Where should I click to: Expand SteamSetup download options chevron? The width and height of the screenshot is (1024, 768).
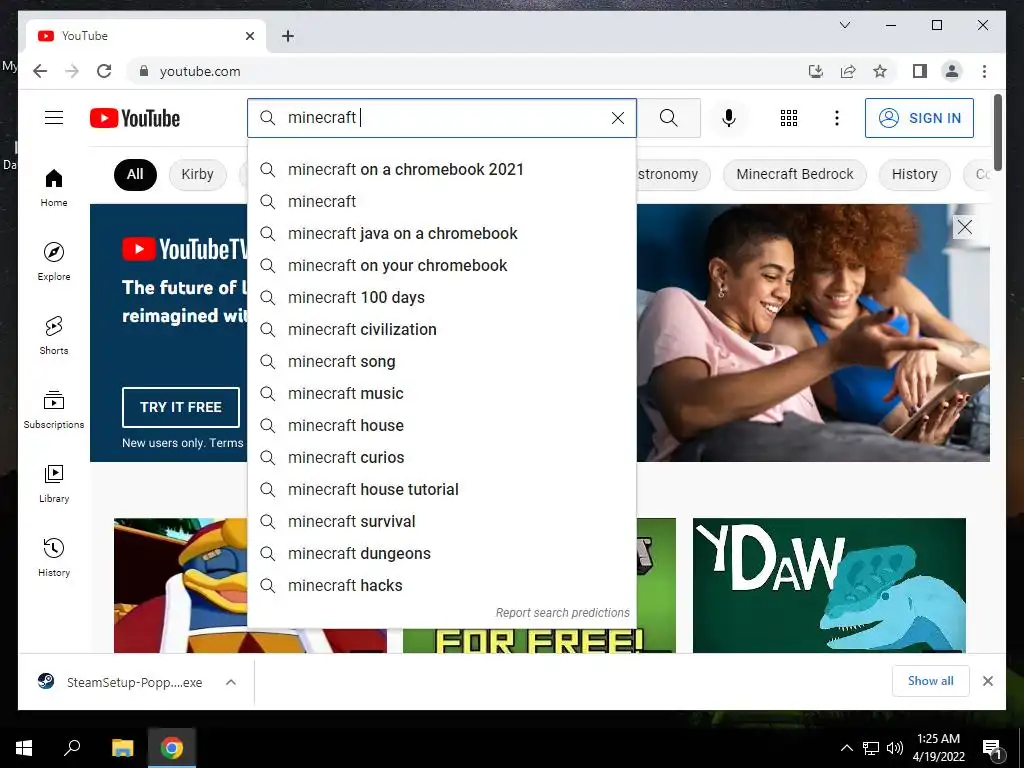tap(231, 682)
